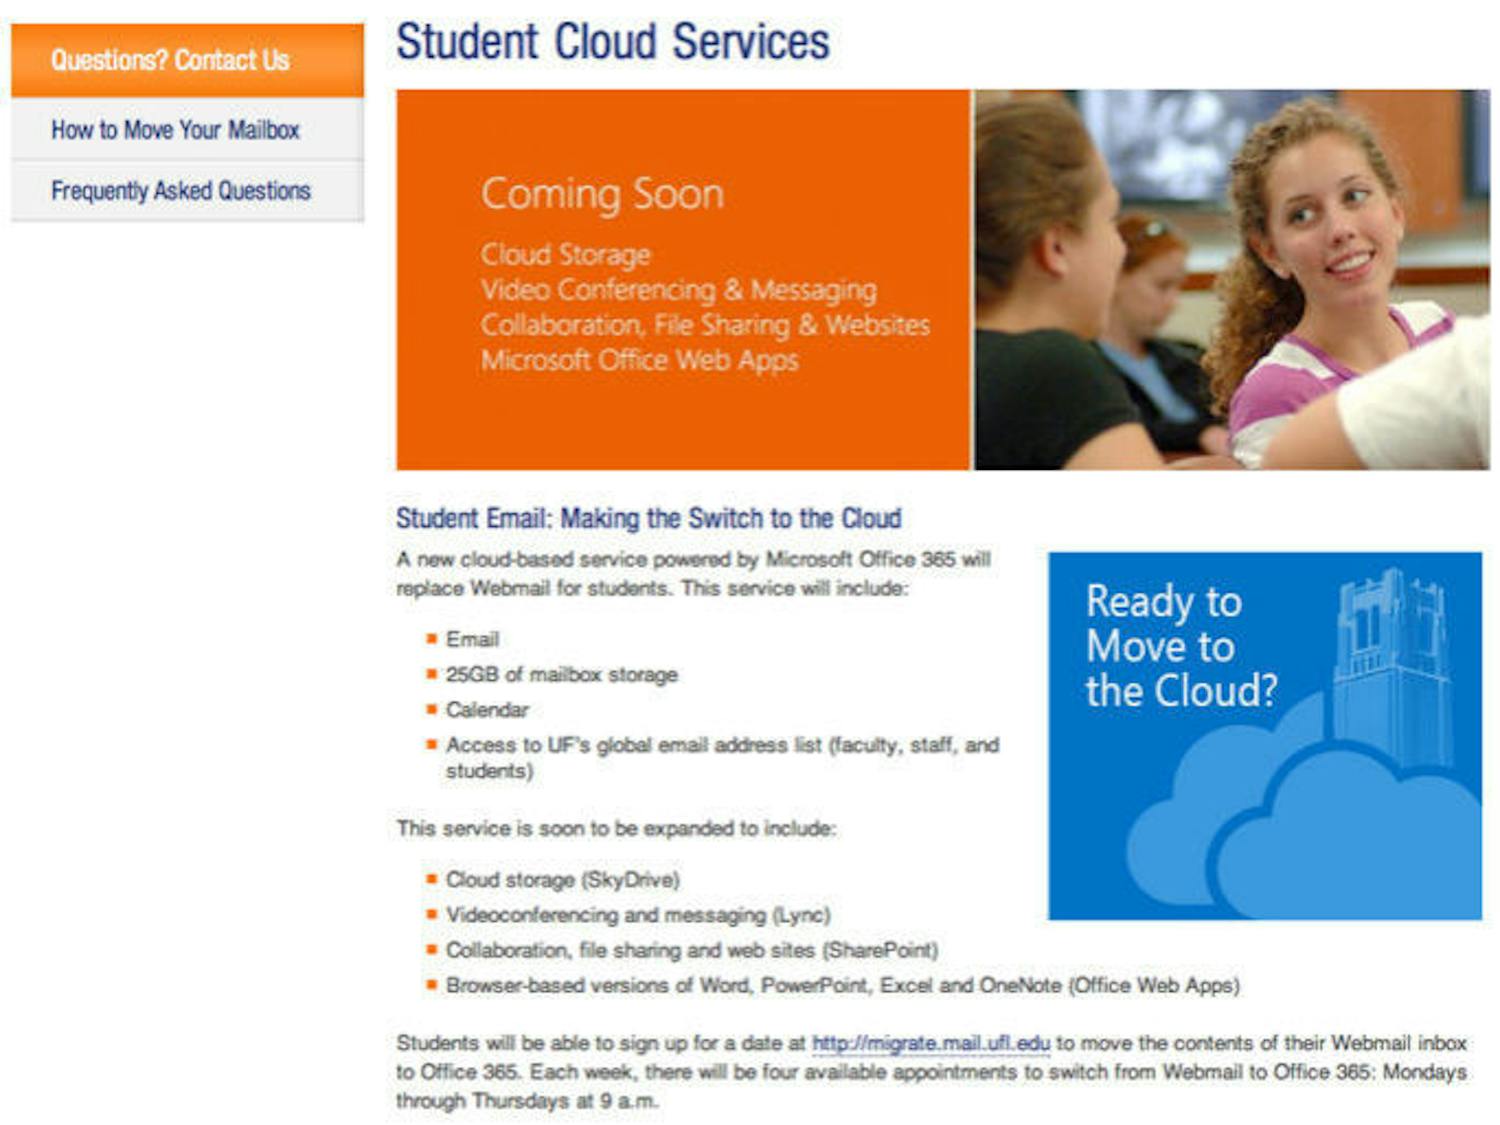This screenshot has height=1125, width=1500.
Task: Click the Questions? Contact Us button
Action: [170, 61]
